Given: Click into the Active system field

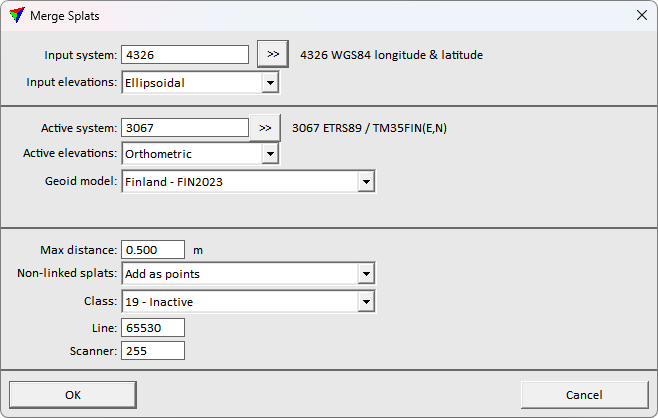Looking at the screenshot, I should pos(184,128).
